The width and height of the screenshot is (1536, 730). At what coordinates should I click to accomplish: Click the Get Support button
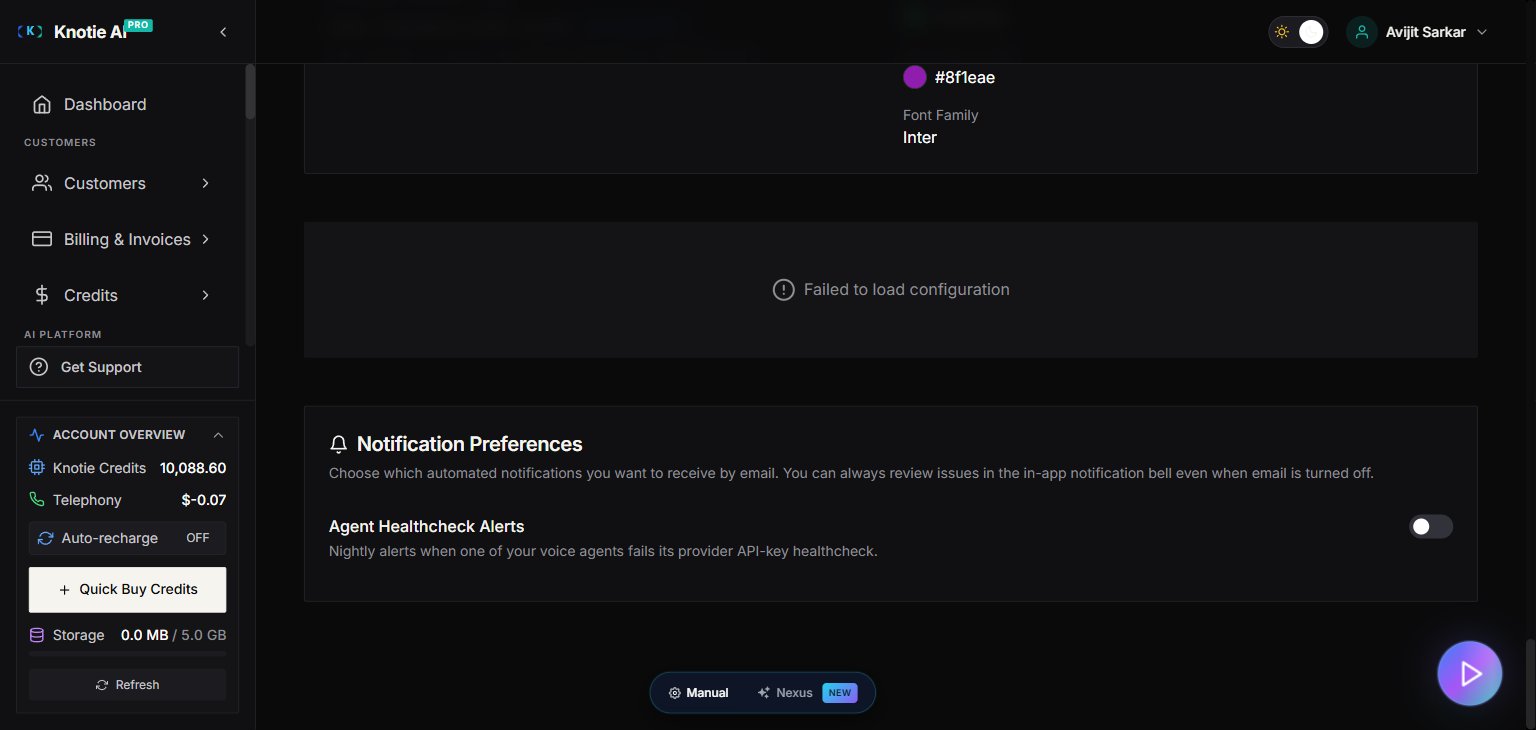(x=127, y=367)
